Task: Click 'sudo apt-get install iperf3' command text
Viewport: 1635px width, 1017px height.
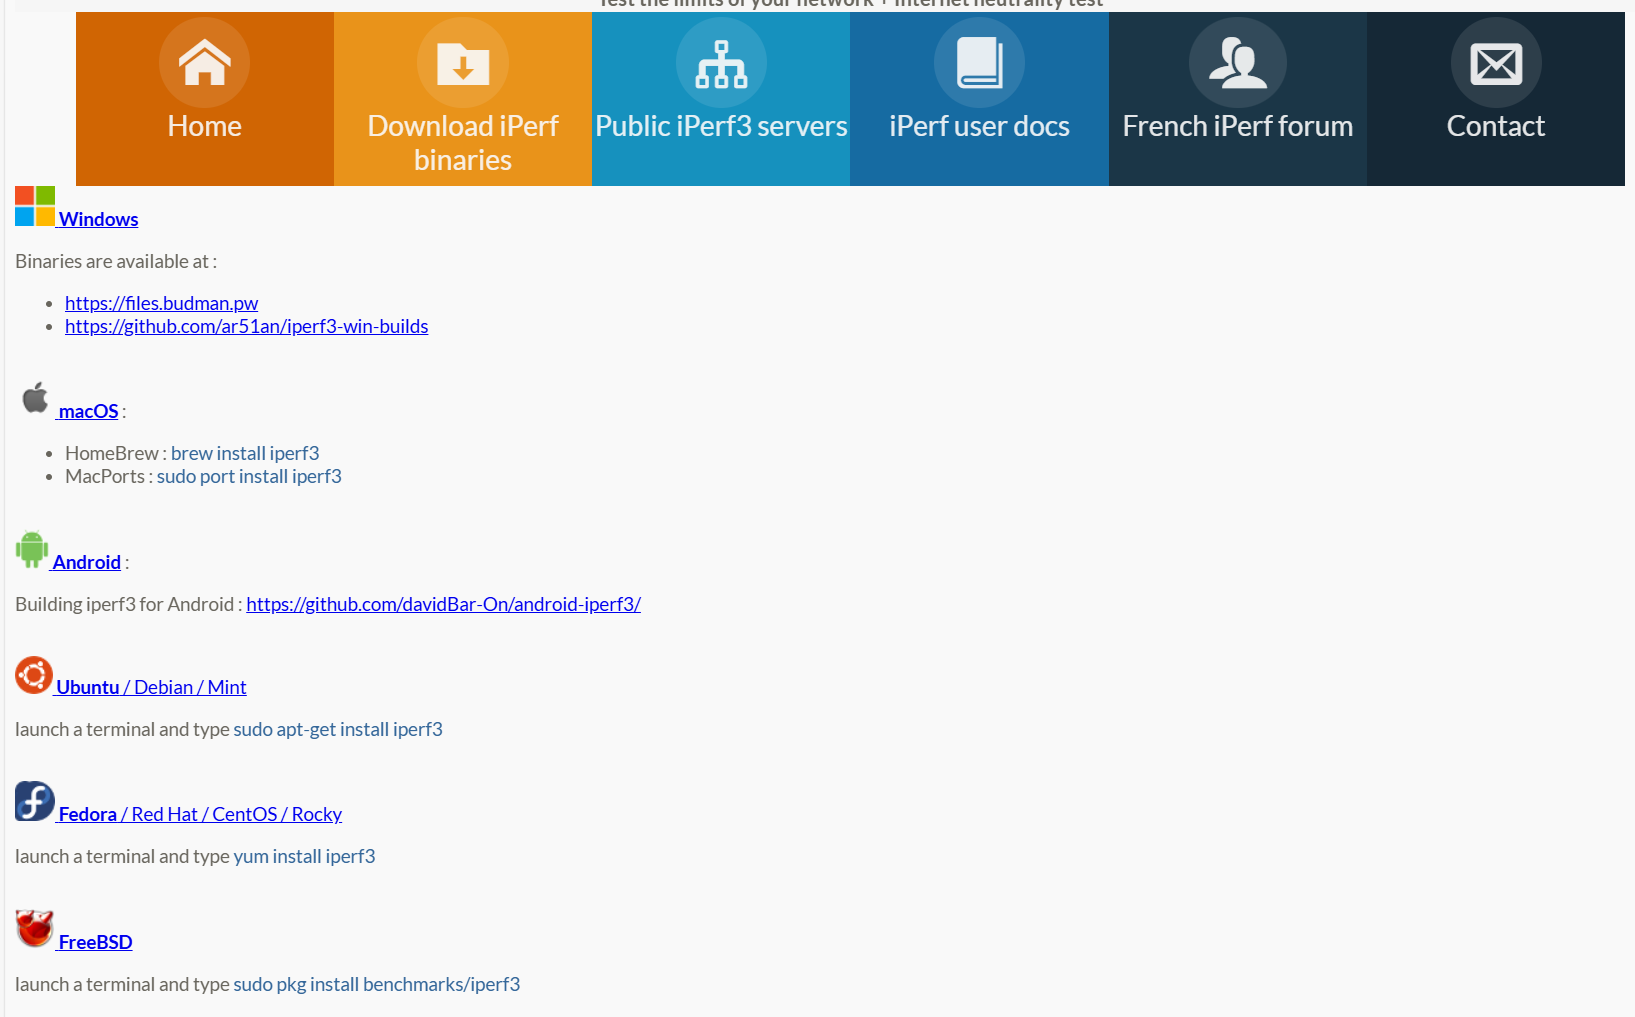Action: (x=338, y=729)
